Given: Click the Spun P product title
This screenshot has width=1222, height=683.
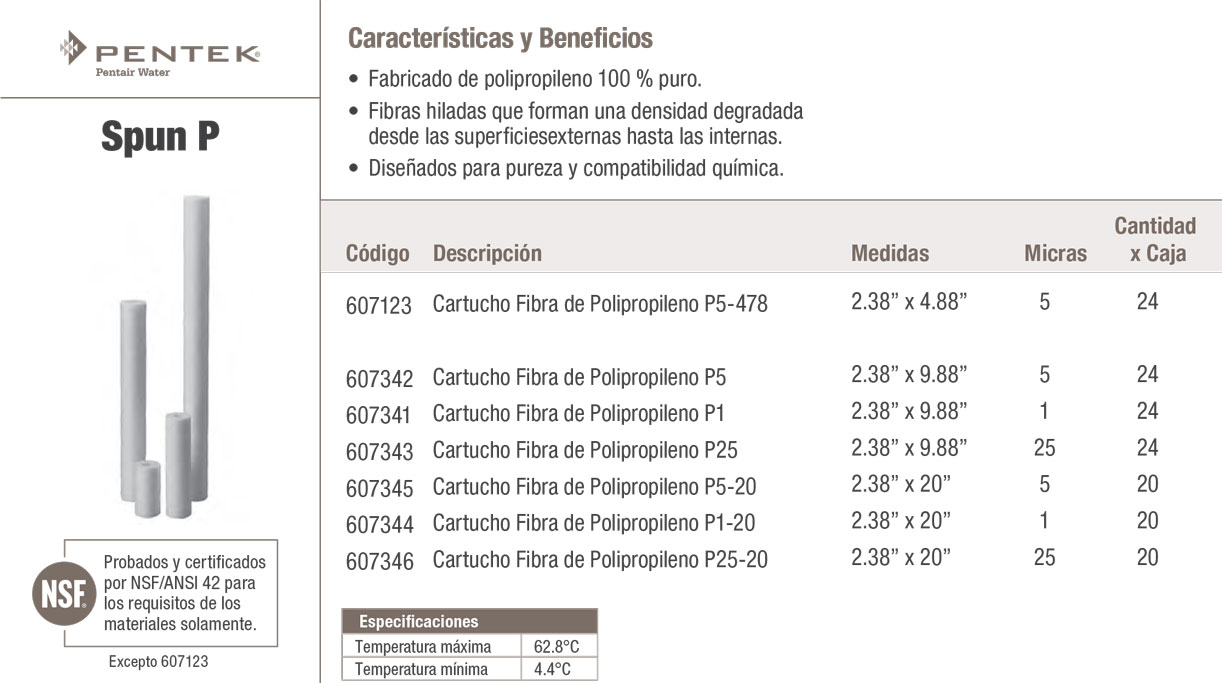Looking at the screenshot, I should [160, 136].
